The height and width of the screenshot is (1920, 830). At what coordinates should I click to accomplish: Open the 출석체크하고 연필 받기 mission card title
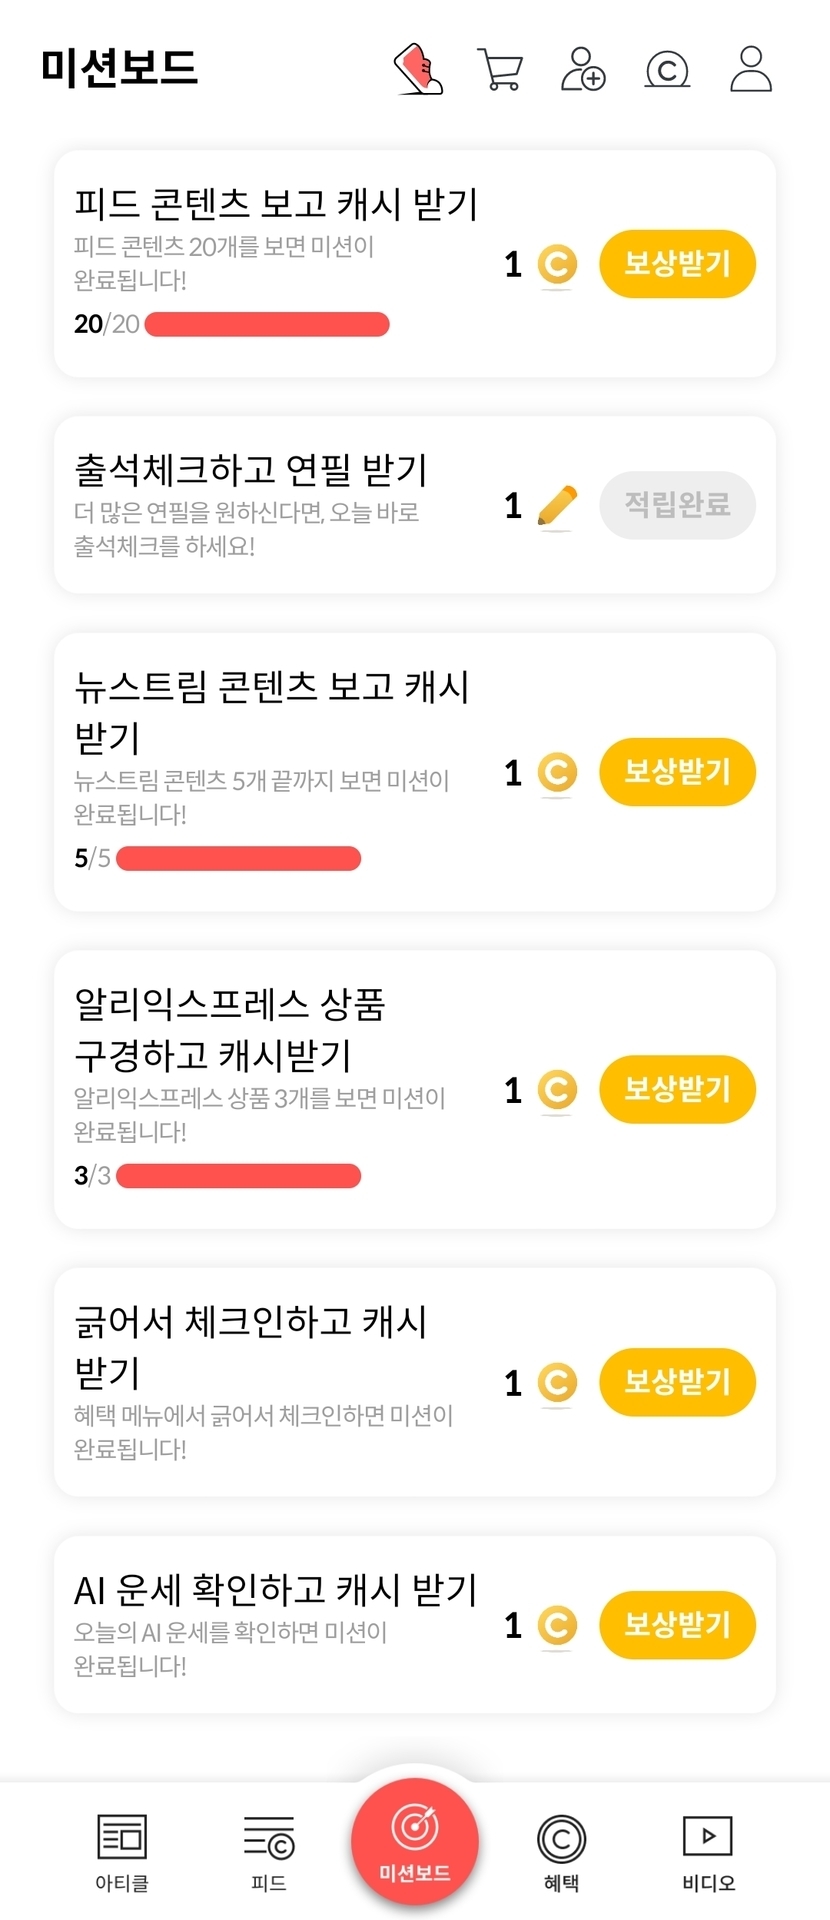251,469
